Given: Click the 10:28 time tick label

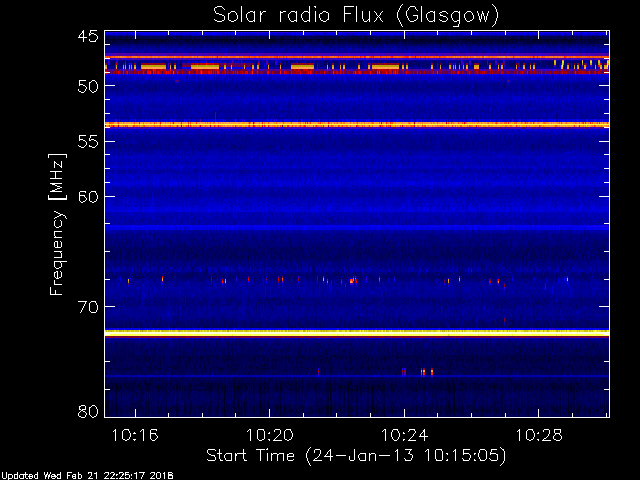Looking at the screenshot, I should (539, 435).
